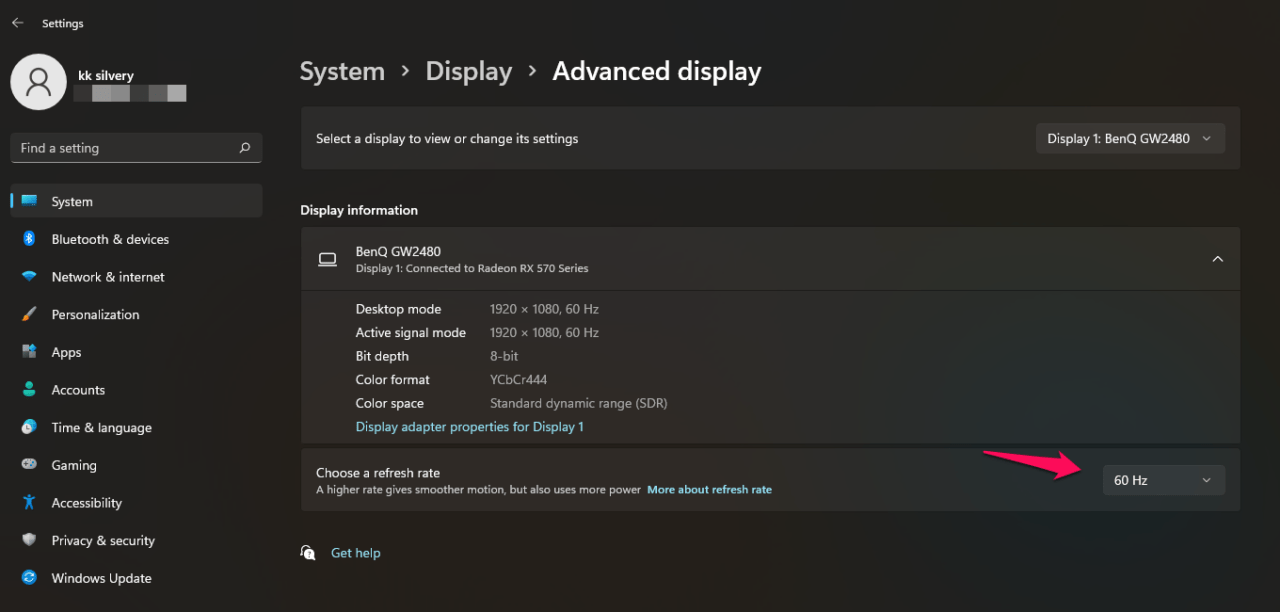Click the user profile avatar icon
The height and width of the screenshot is (612, 1280).
click(x=39, y=82)
